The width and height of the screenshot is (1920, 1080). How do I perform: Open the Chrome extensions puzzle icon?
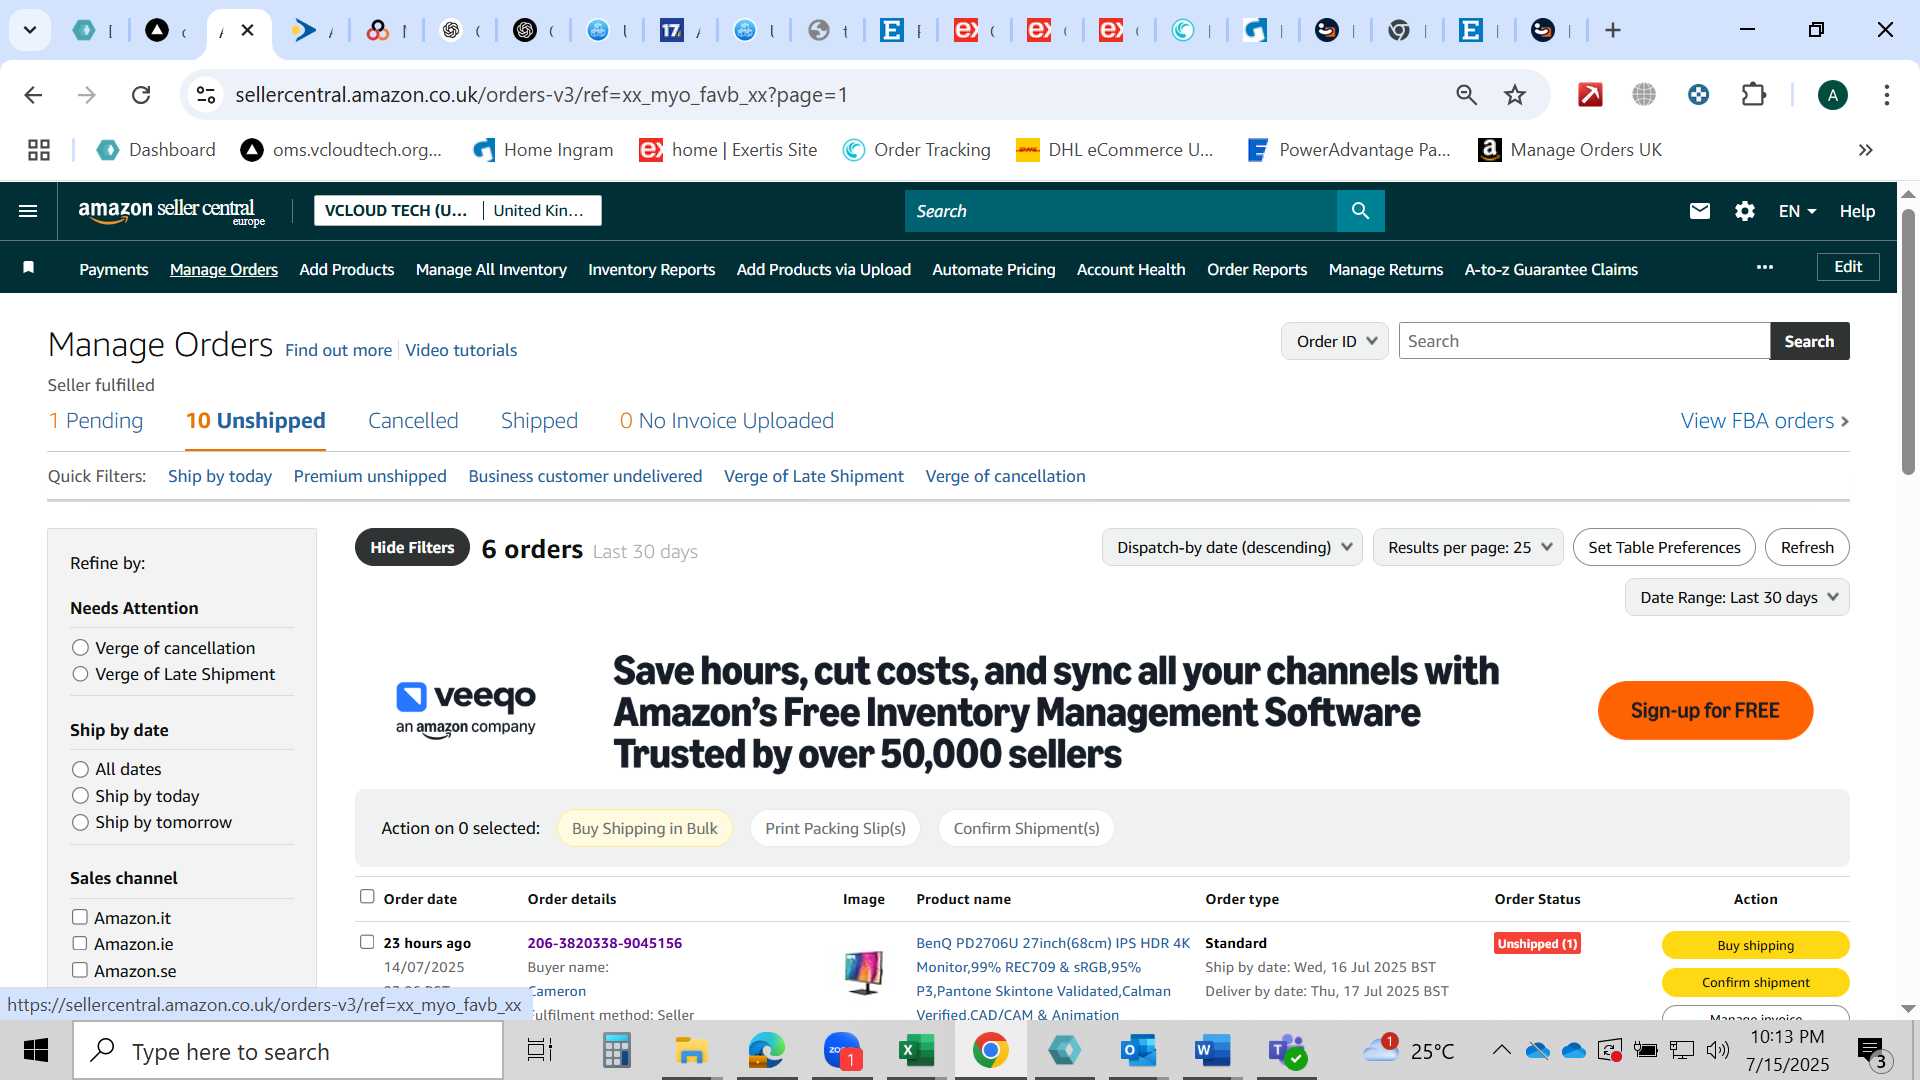1753,95
